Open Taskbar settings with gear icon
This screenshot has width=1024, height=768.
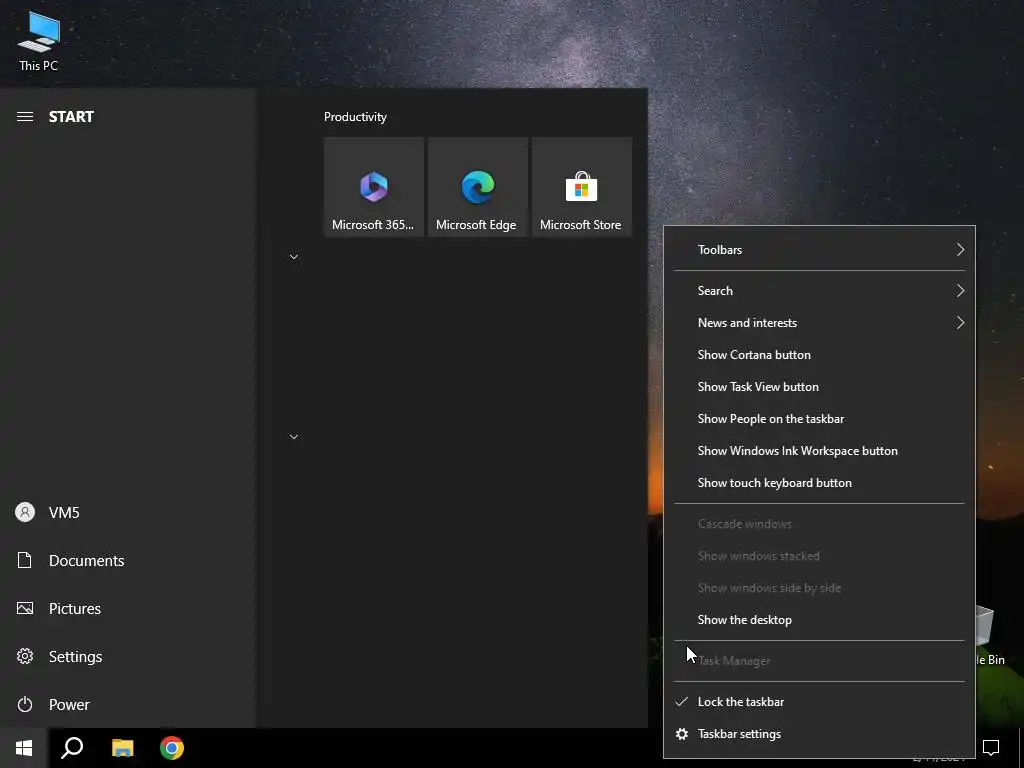pos(820,734)
